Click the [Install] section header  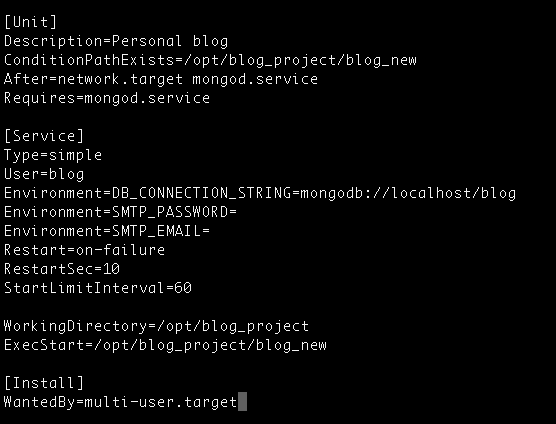coord(44,383)
